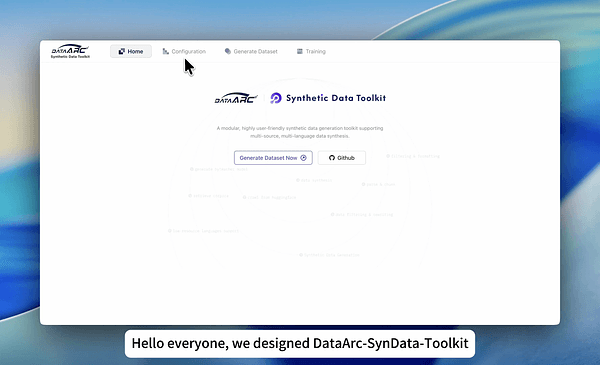
Task: Switch to the Generate Dataset tab
Action: 251,51
